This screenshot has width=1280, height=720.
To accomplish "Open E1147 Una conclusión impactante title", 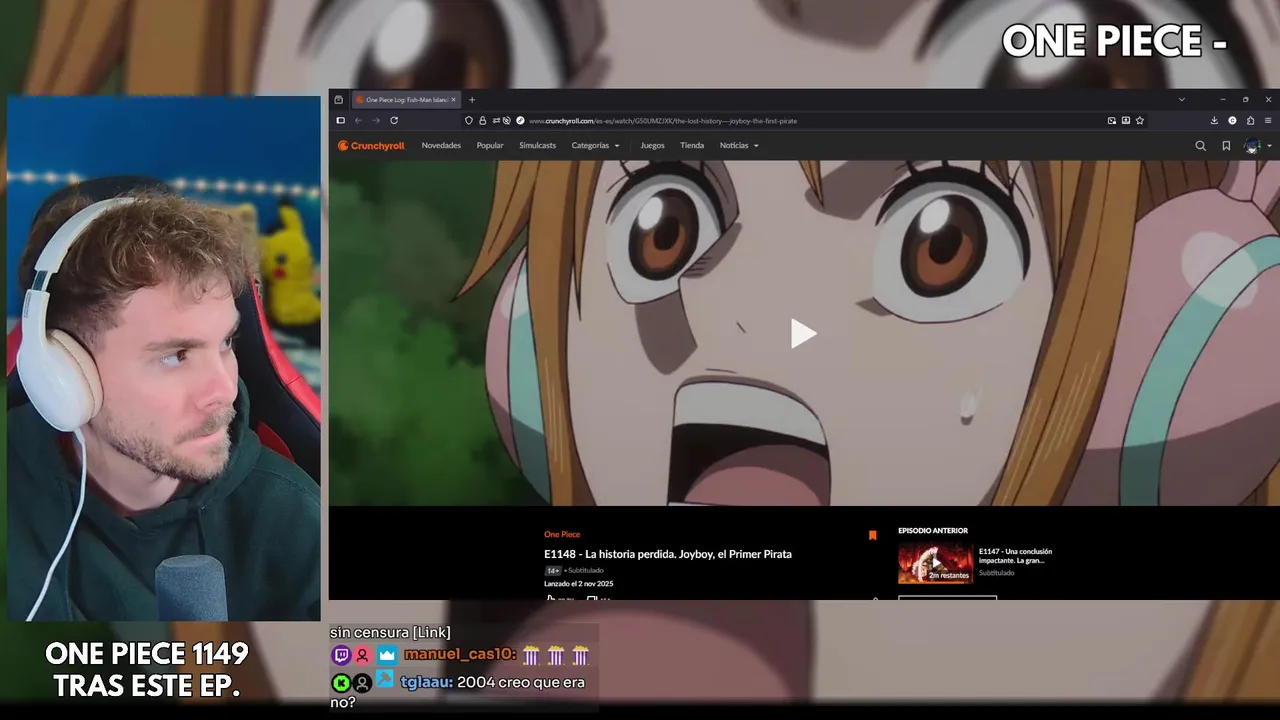I will tap(1015, 556).
